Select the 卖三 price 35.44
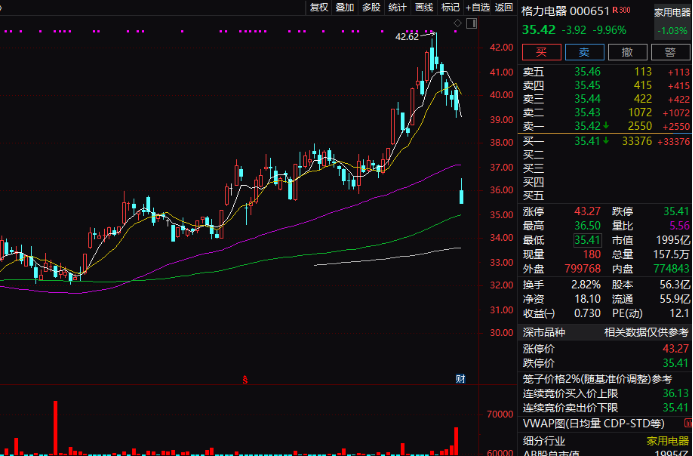The height and width of the screenshot is (456, 693). coord(587,99)
